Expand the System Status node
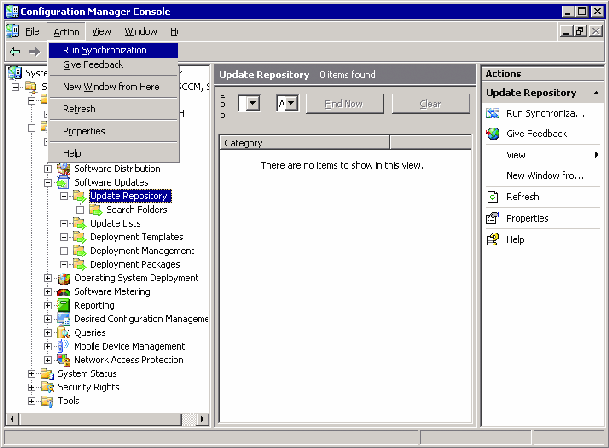 tap(32, 374)
